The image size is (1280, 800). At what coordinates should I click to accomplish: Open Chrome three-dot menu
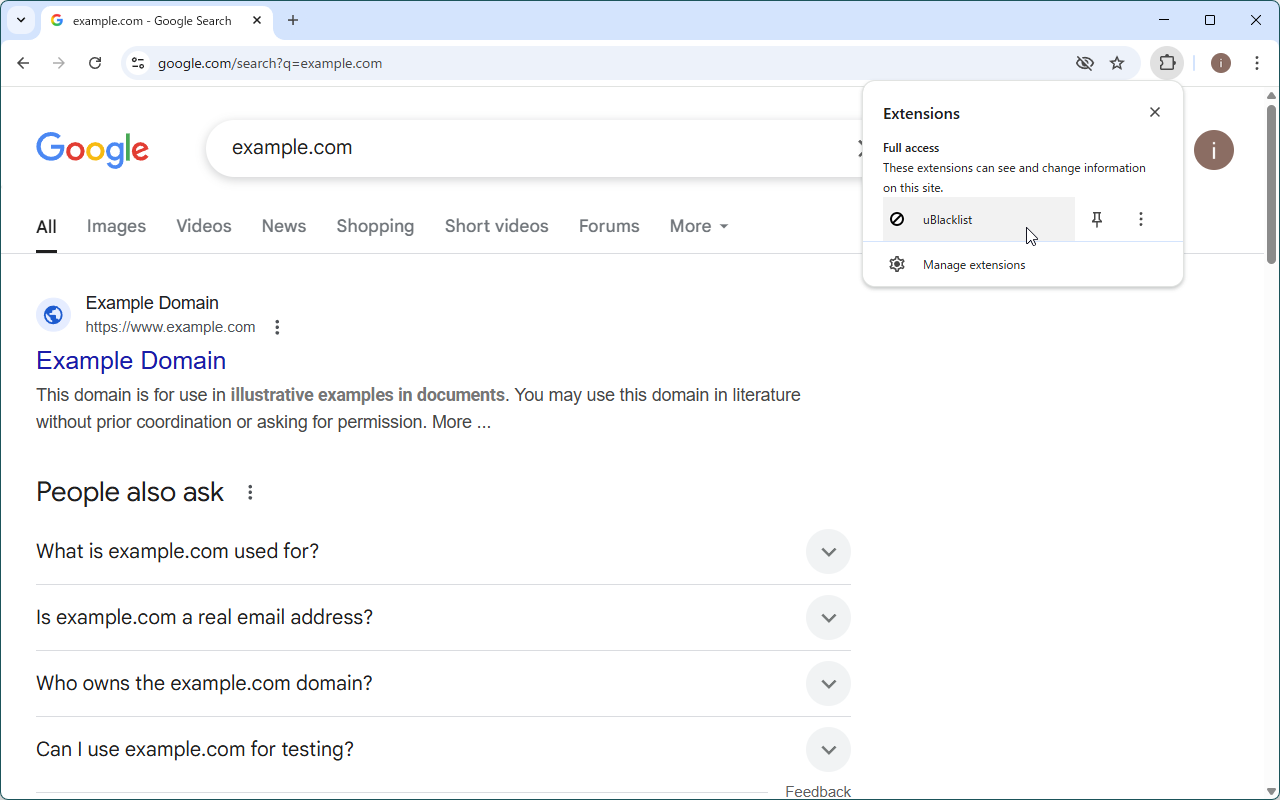1257,63
